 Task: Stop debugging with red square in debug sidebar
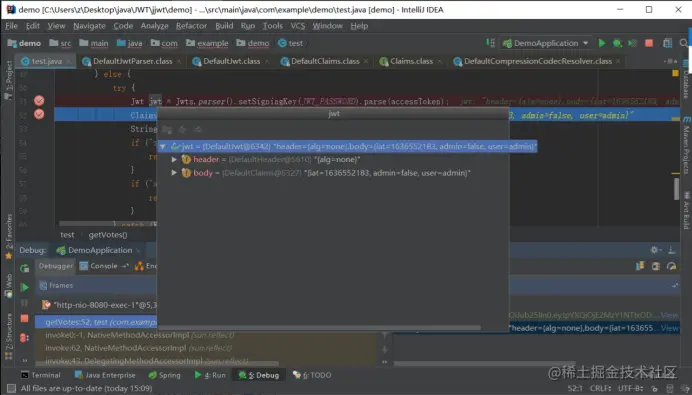coord(25,318)
